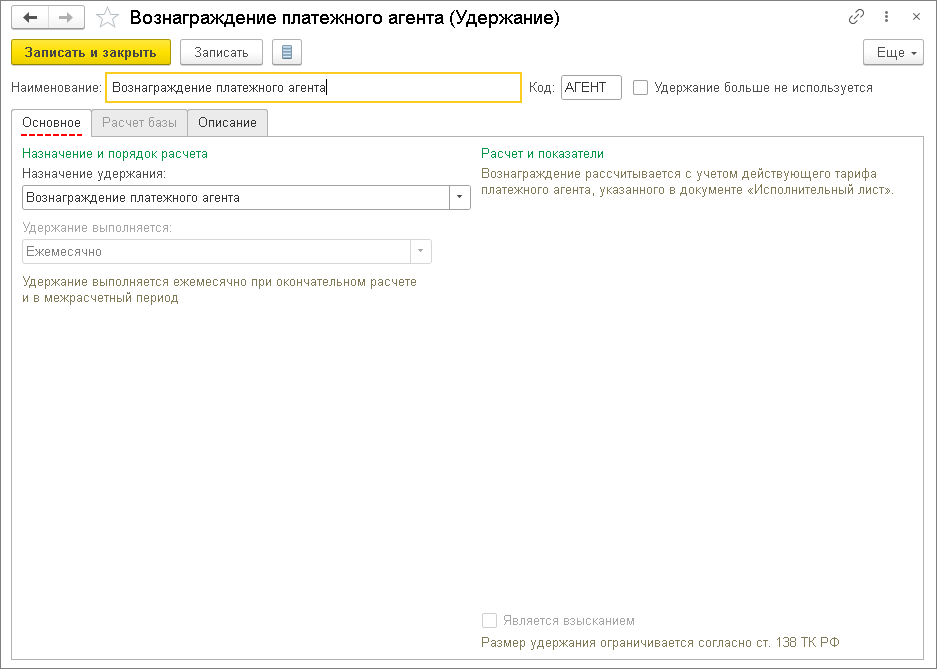The height and width of the screenshot is (669, 937).
Task: Focus the Код field containing АГЕНТ
Action: point(591,87)
